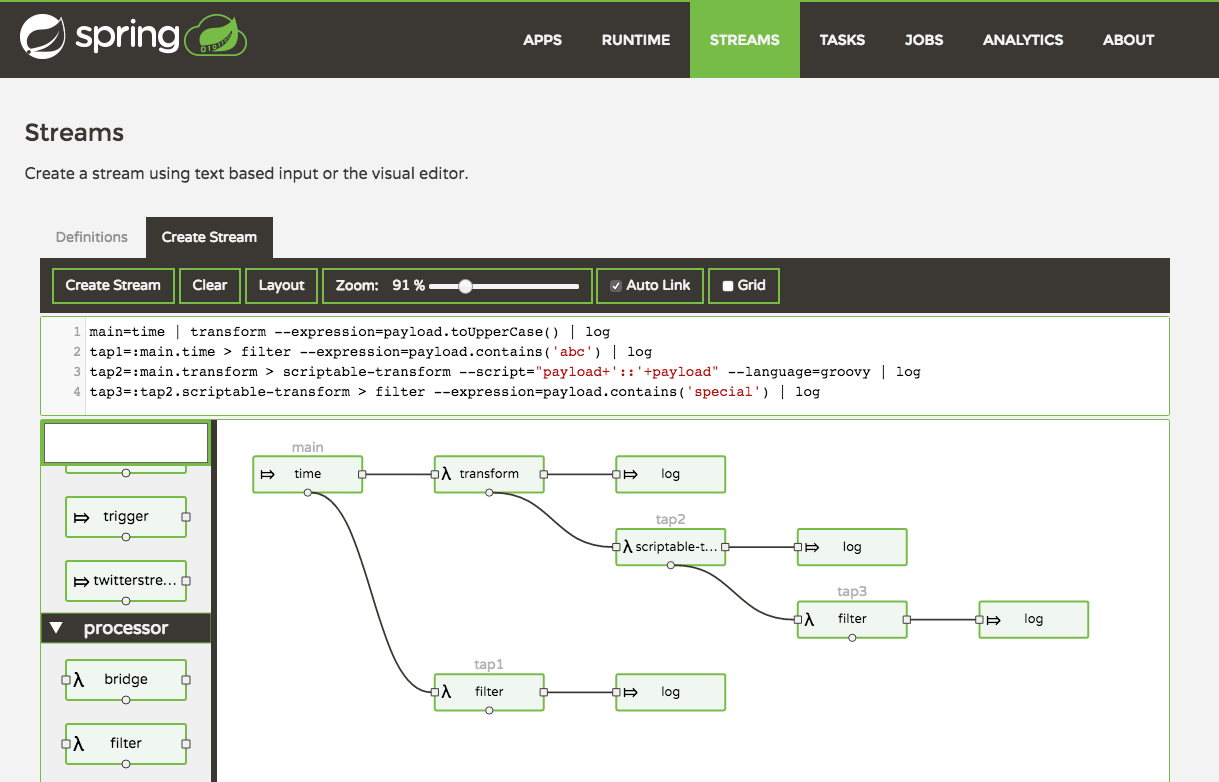Click the time node output port
This screenshot has height=782, width=1219.
[x=362, y=474]
